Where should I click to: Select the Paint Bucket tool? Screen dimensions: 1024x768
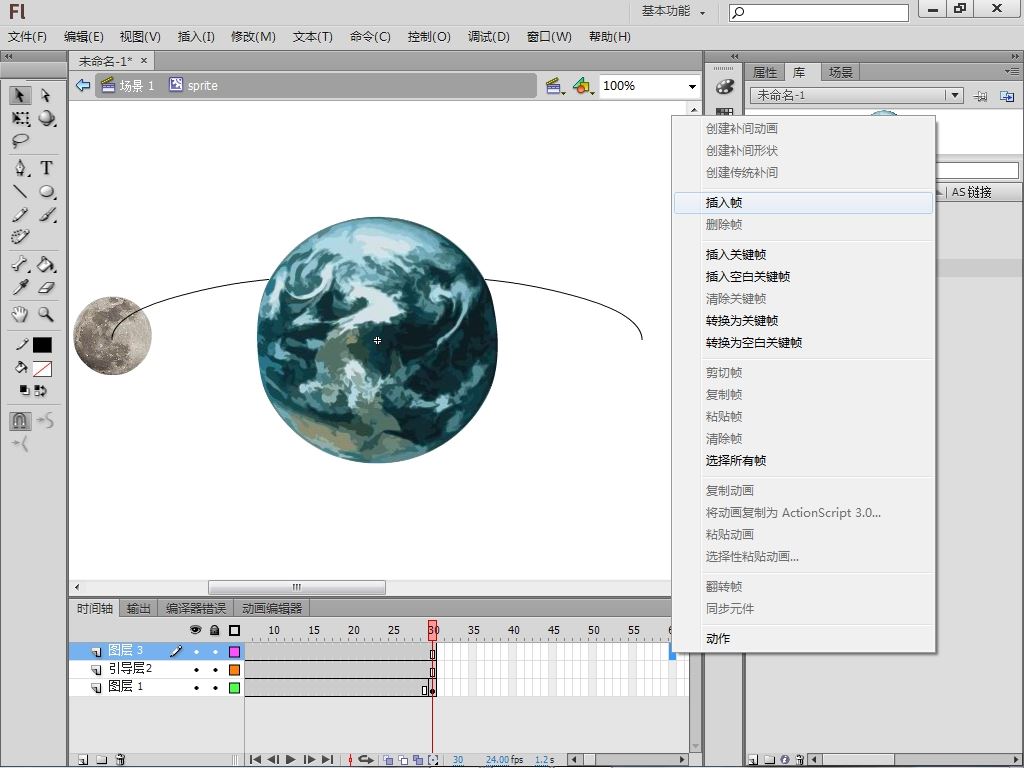pyautogui.click(x=46, y=264)
